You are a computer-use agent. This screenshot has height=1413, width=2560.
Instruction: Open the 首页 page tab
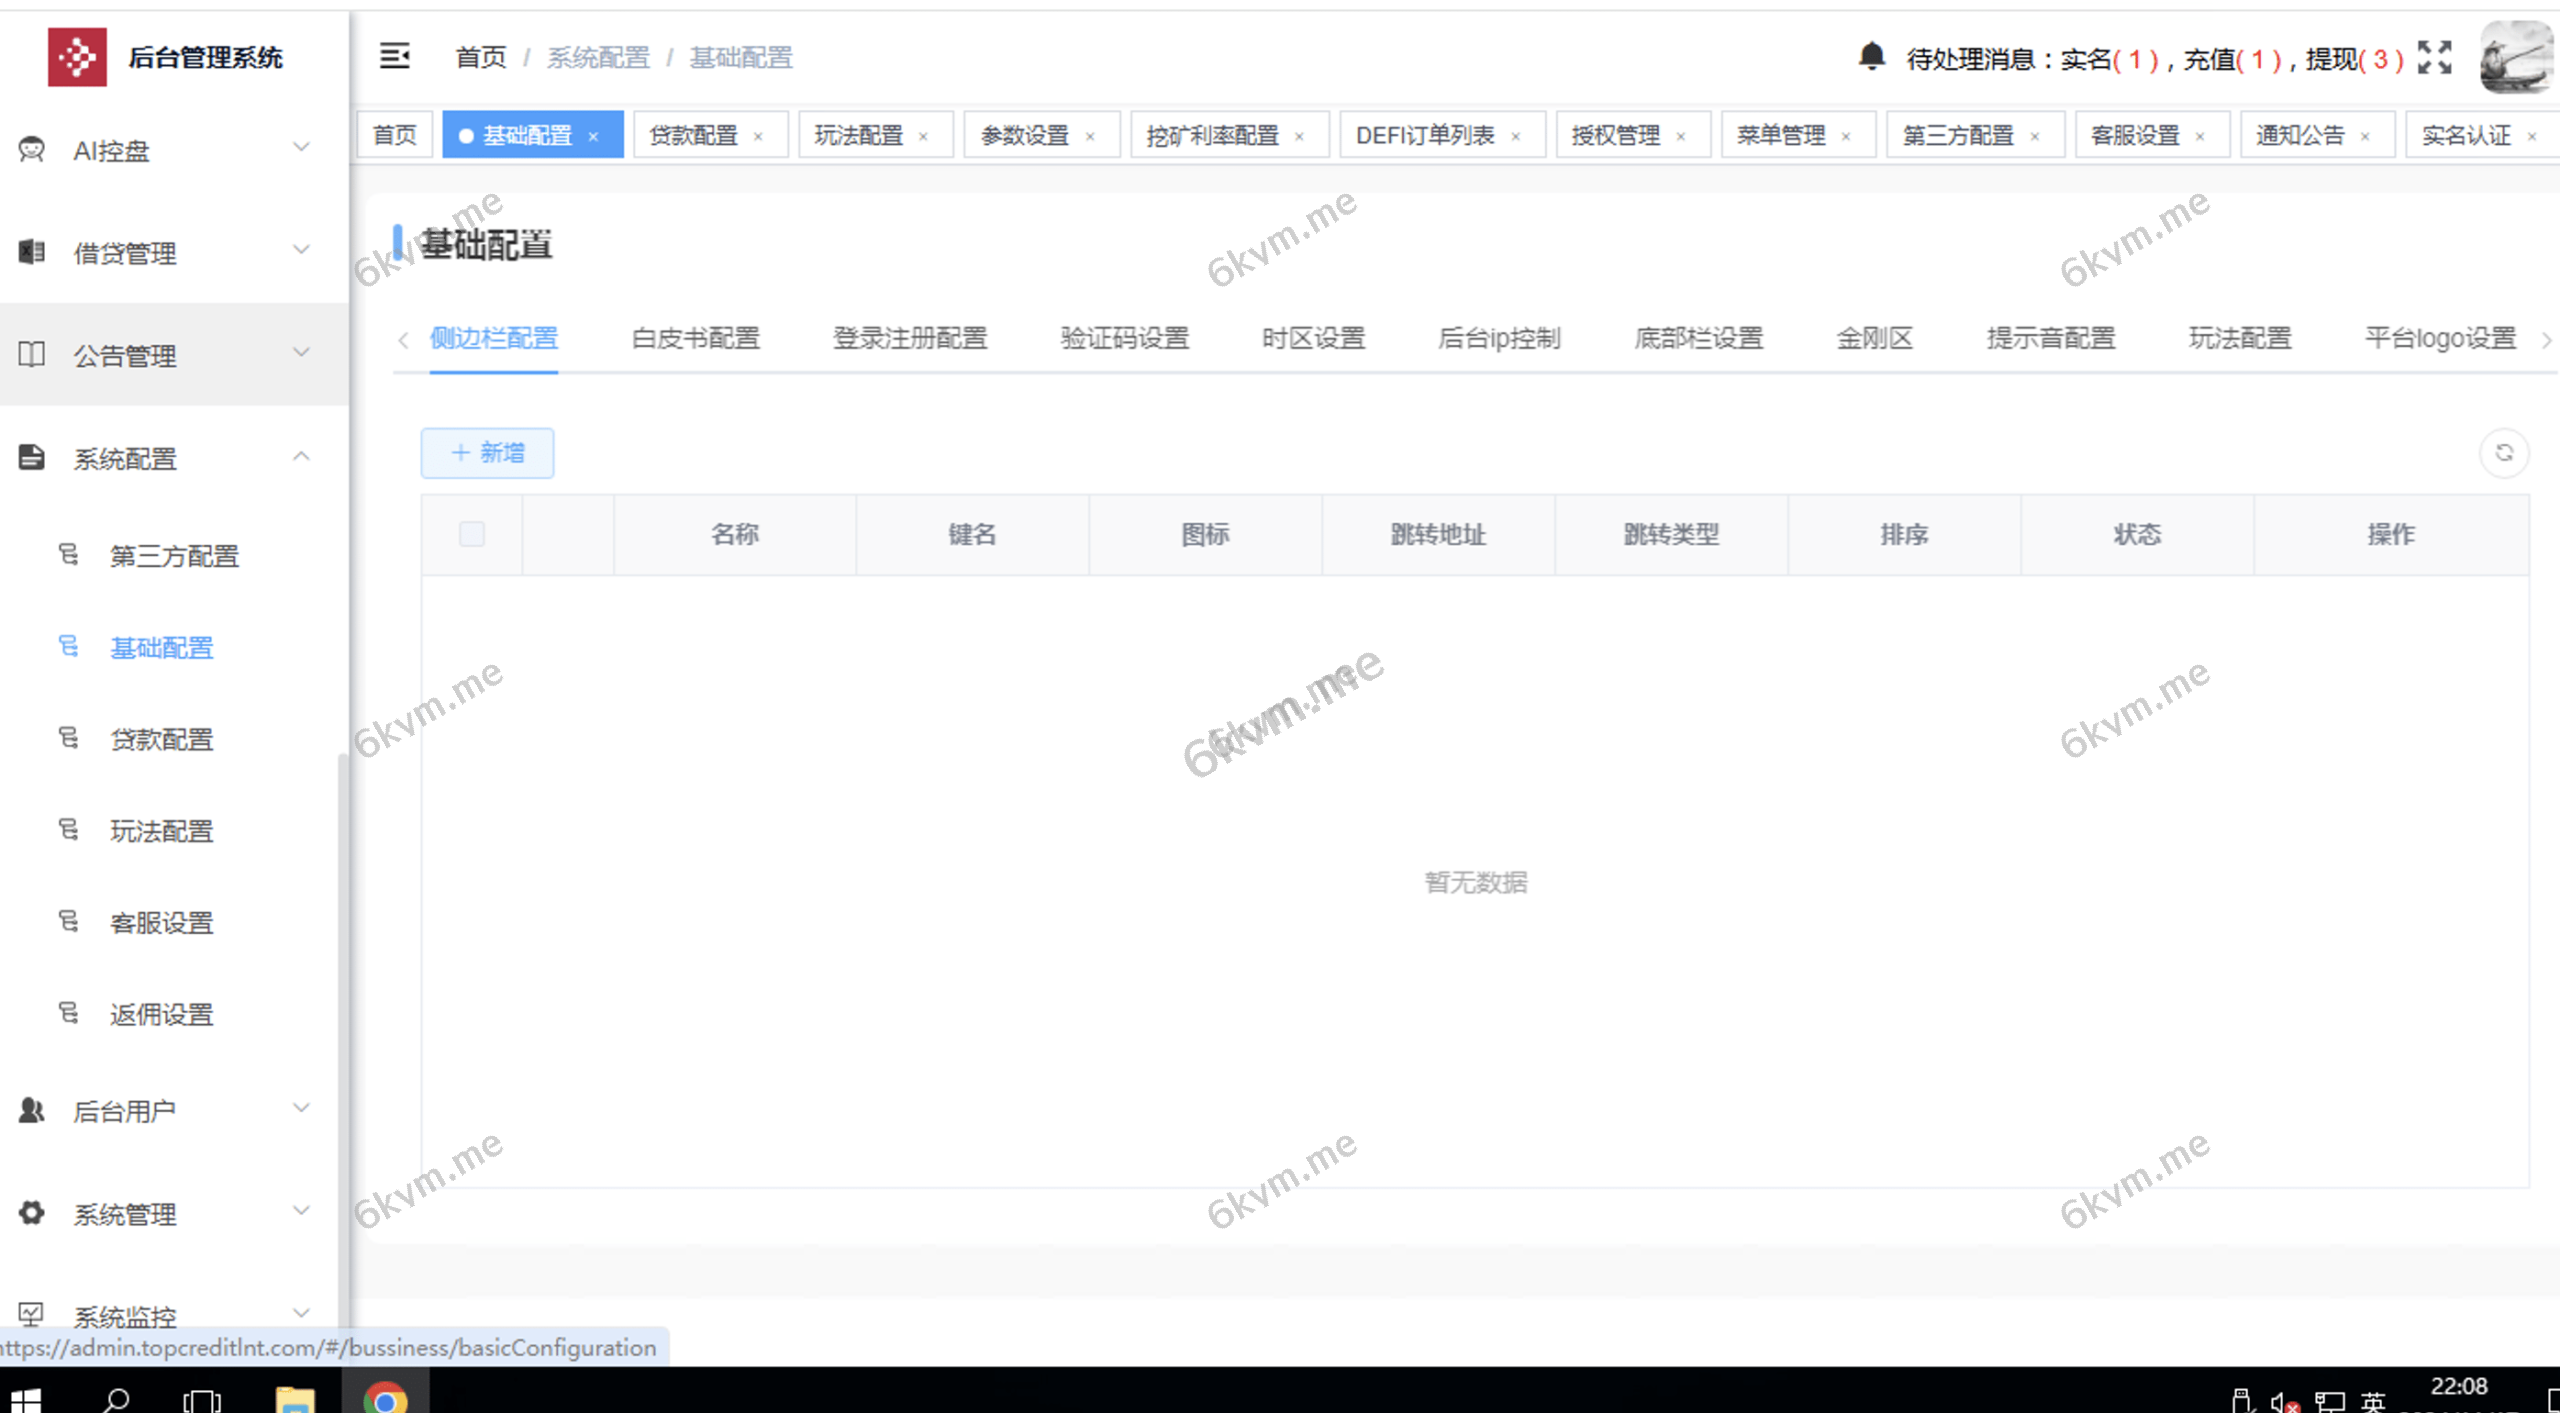(x=394, y=135)
